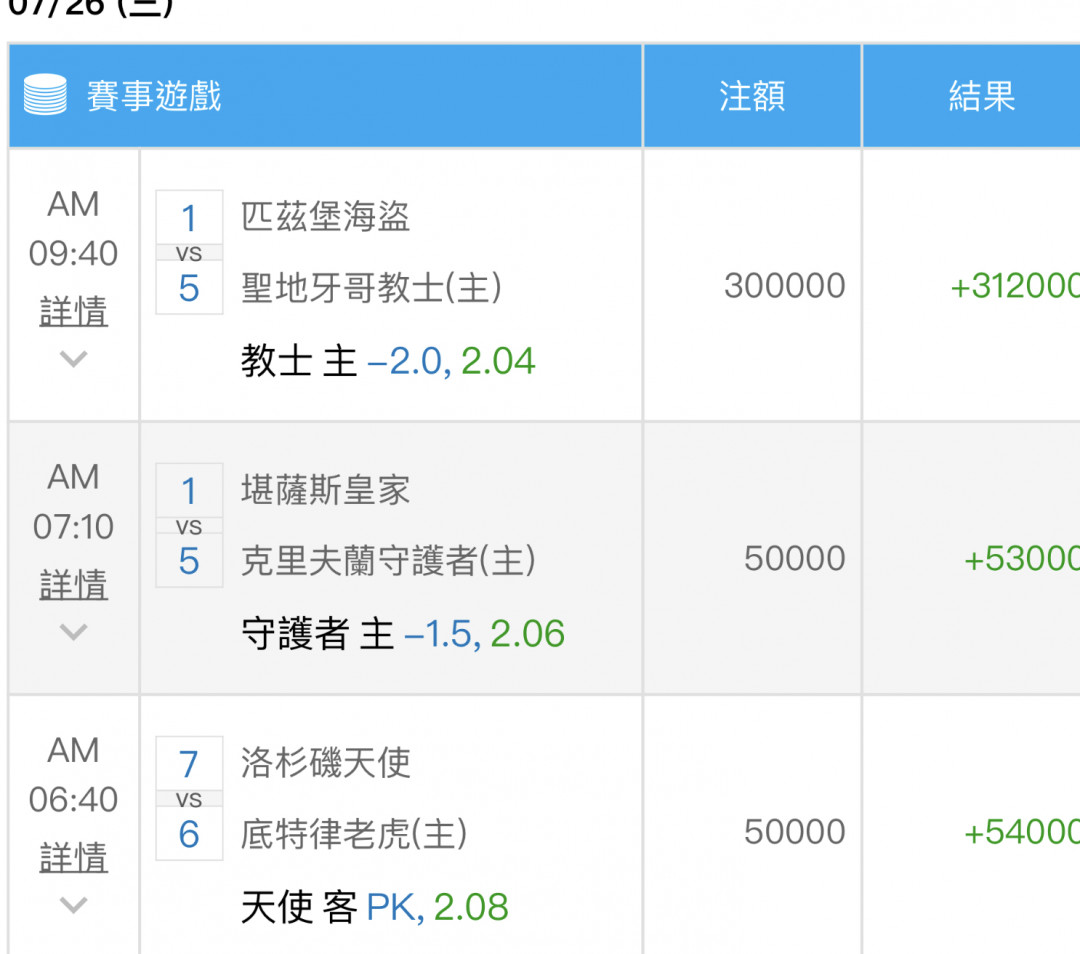Image resolution: width=1080 pixels, height=954 pixels.
Task: Expand chevron under the 09:40 game details
Action: pos(73,358)
